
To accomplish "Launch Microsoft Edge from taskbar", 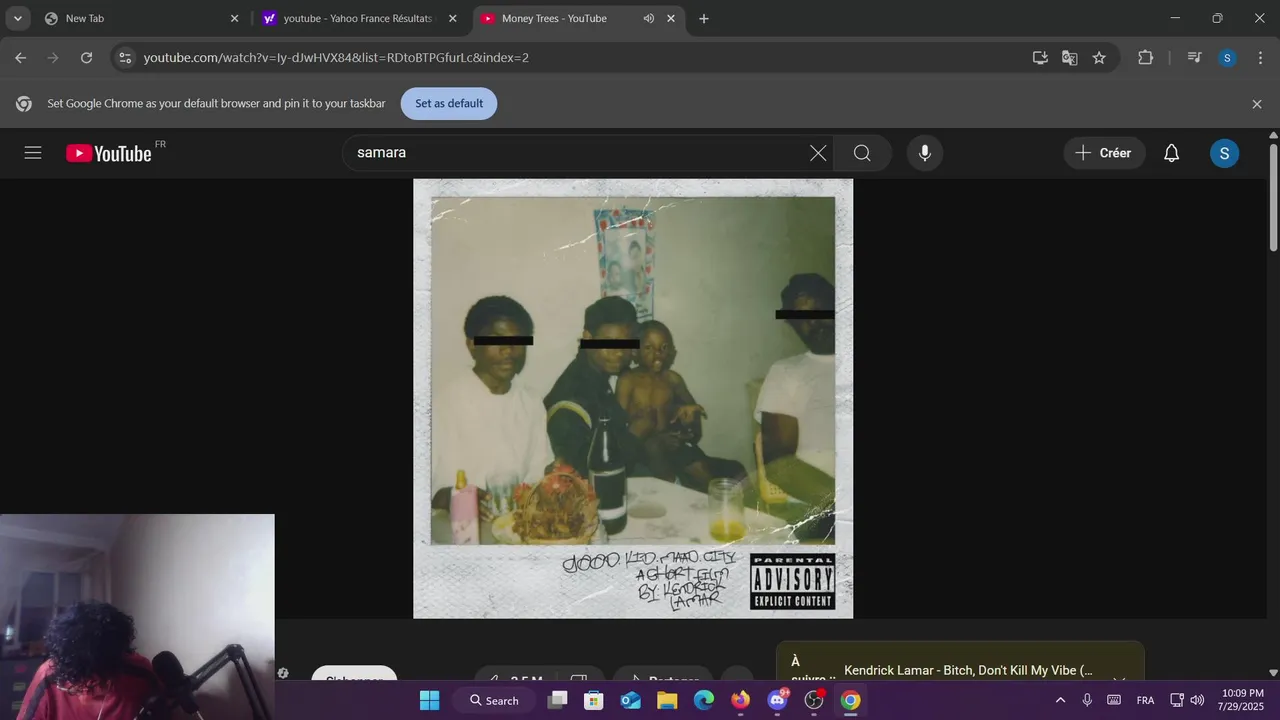I will coord(704,700).
